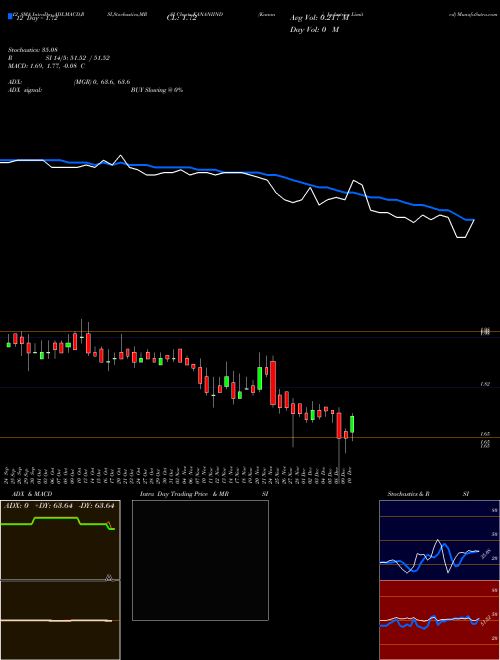Click the blue 12 Day SMA legend square
Screen dimensions: 500x660
tap(10, 16)
